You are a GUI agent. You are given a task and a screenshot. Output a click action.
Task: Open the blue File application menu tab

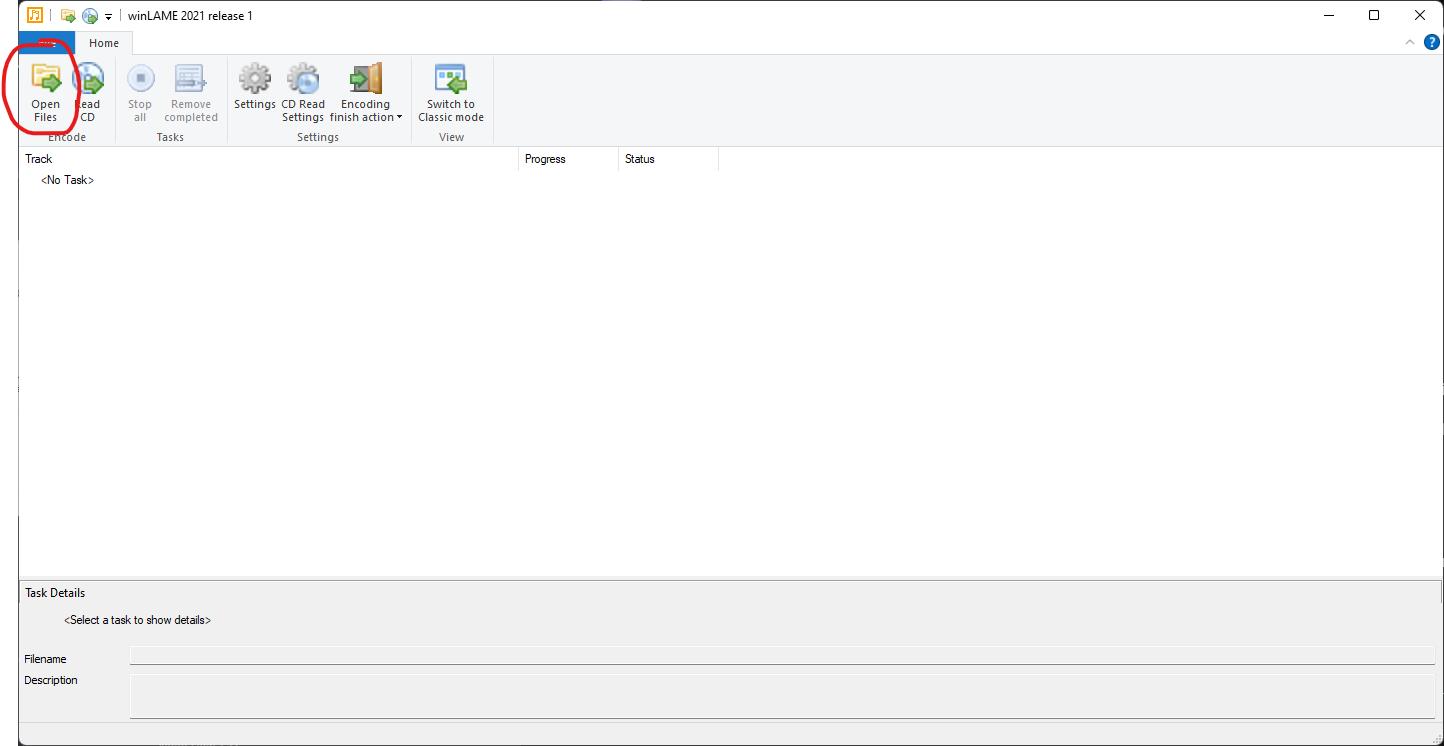coord(47,43)
